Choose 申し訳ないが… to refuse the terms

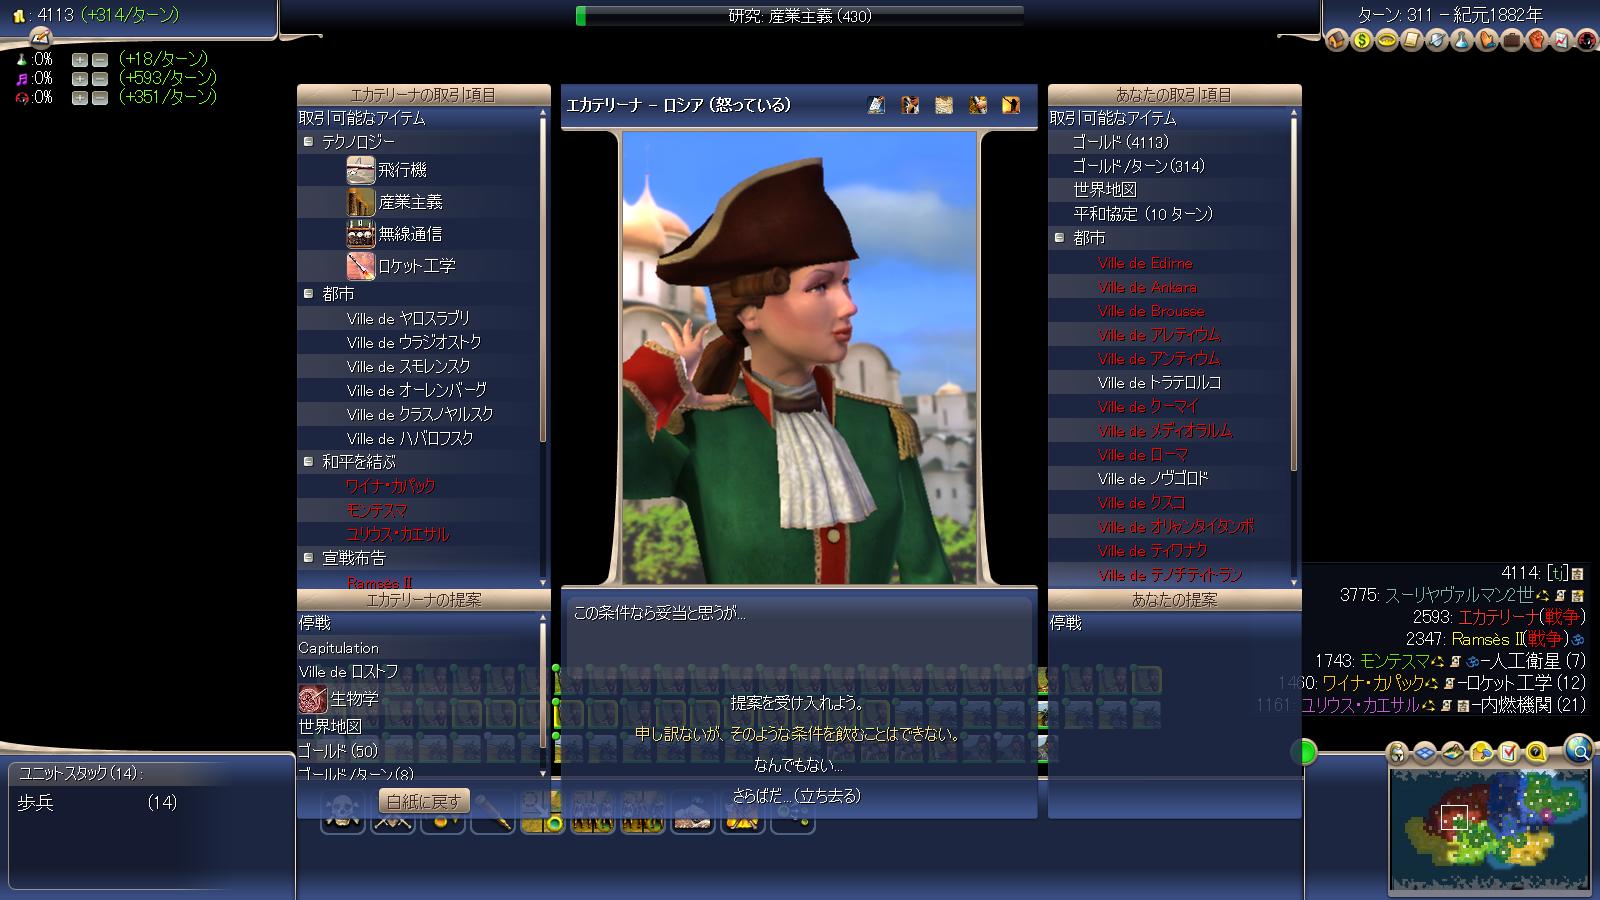coord(797,734)
